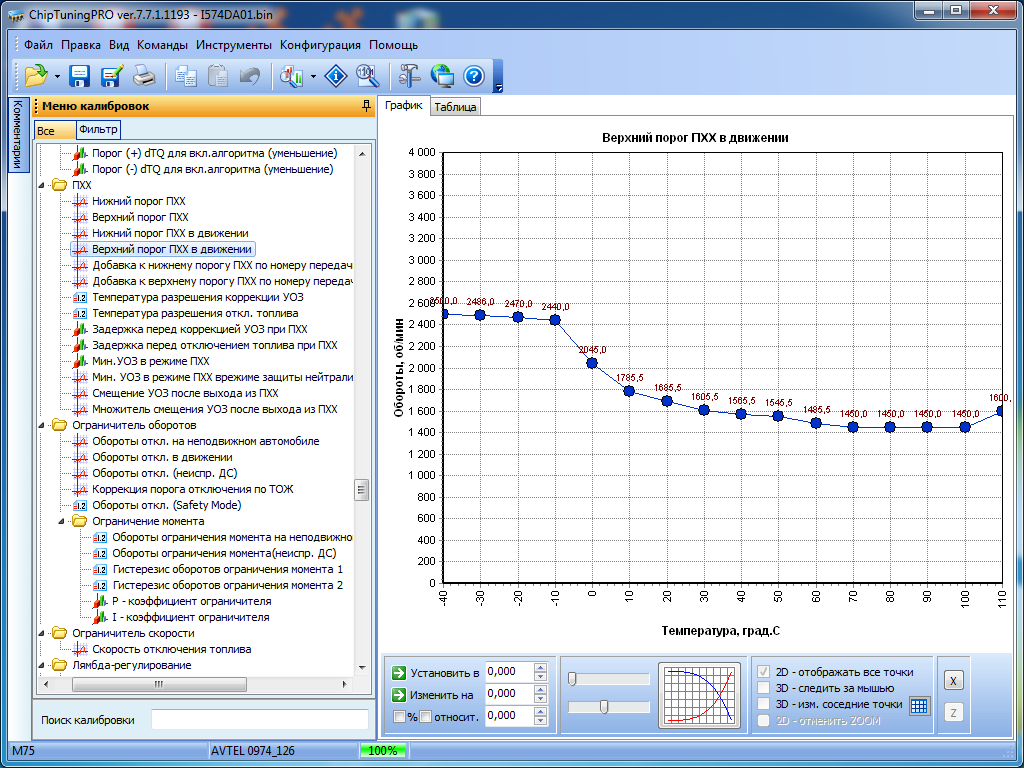Image resolution: width=1024 pixels, height=768 pixels.
Task: Toggle '3D - изм. соседние точки' checkbox
Action: (764, 704)
